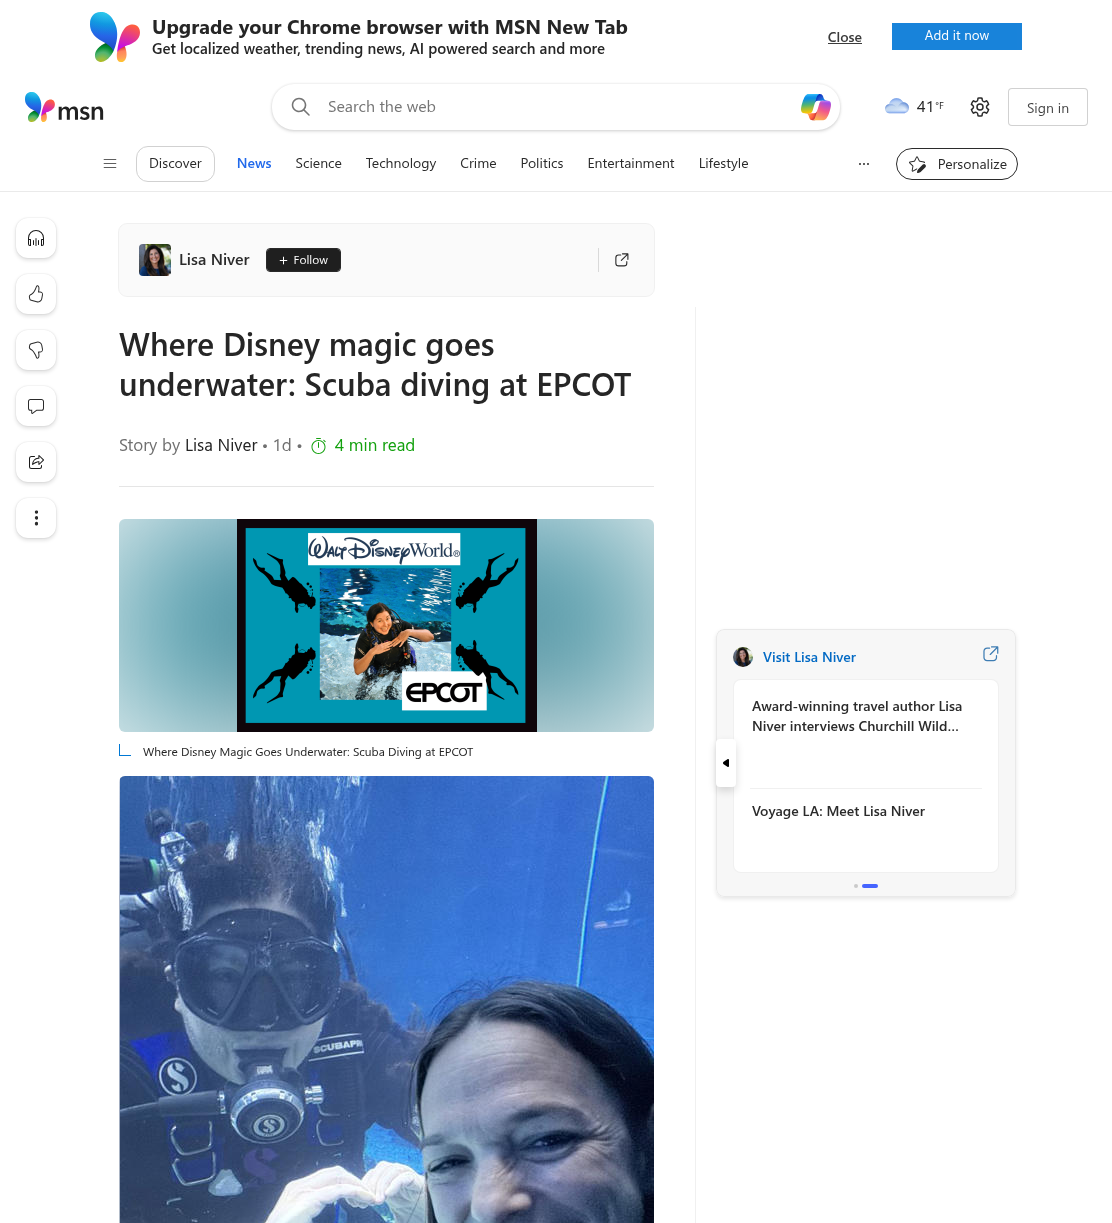Open the Lifestyle tab

pyautogui.click(x=724, y=164)
